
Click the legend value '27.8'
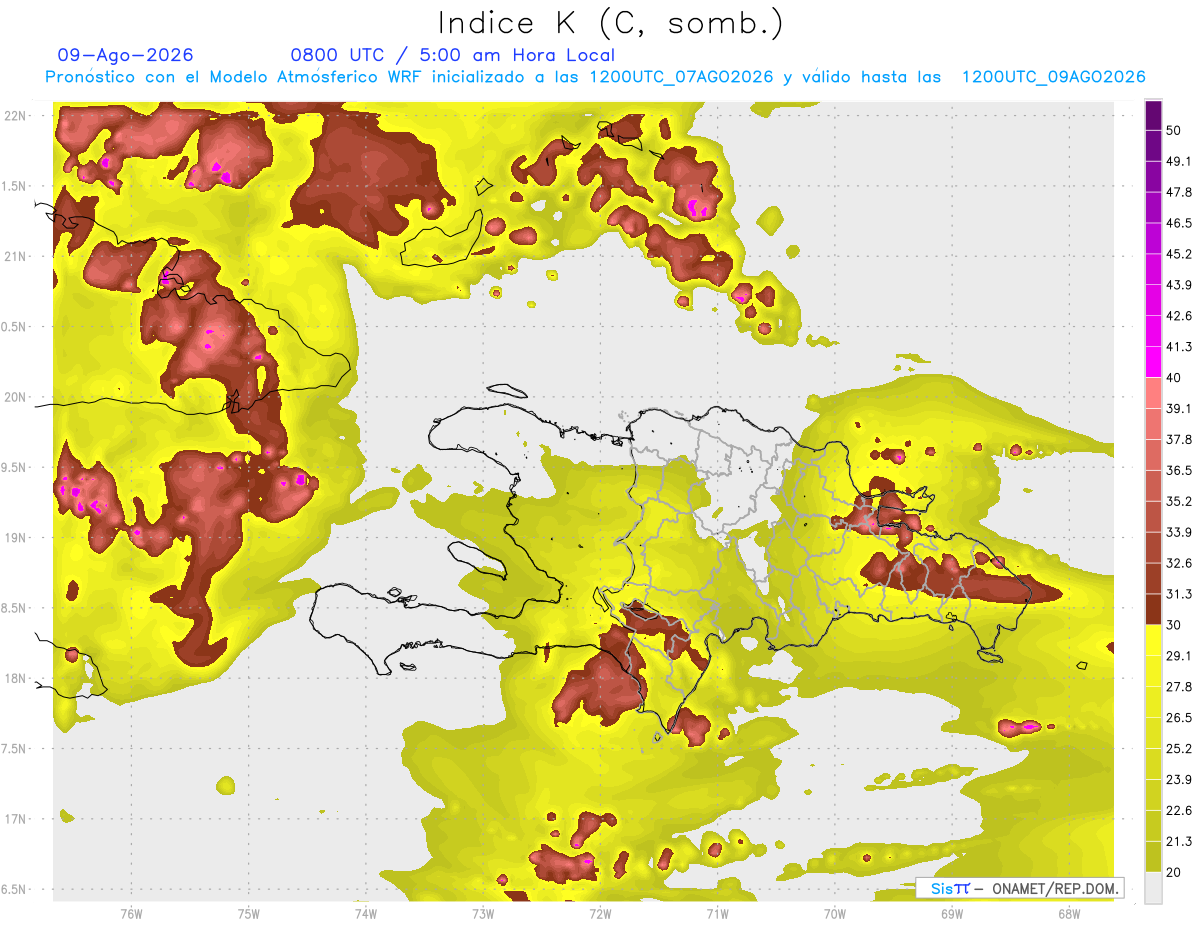(1179, 686)
